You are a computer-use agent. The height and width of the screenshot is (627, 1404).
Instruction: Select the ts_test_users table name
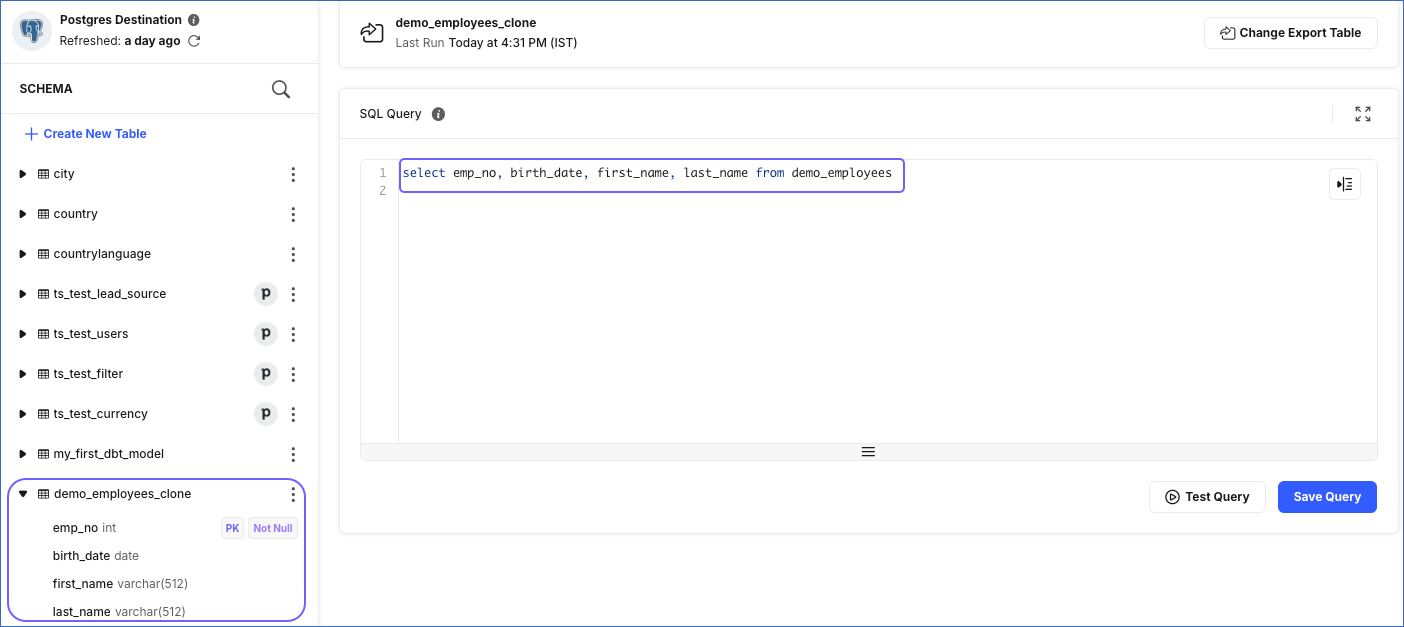pos(91,334)
